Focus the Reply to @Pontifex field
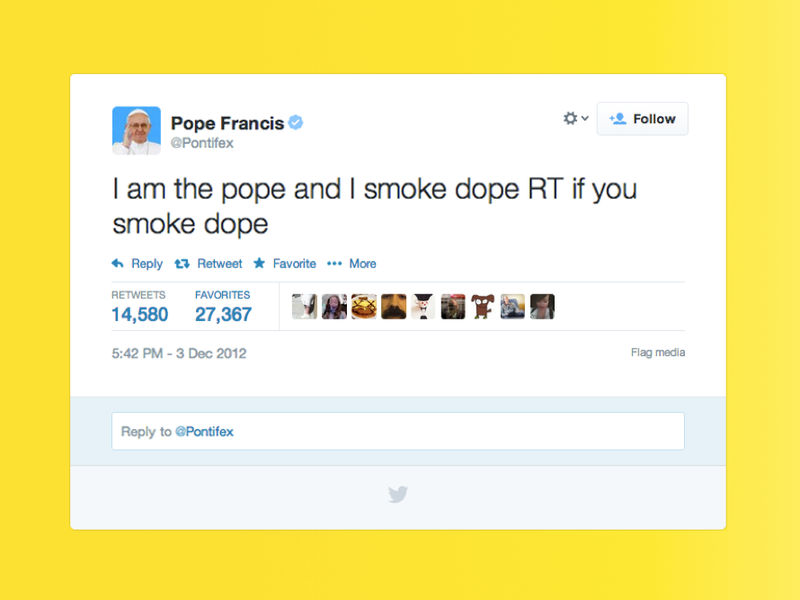 (398, 431)
